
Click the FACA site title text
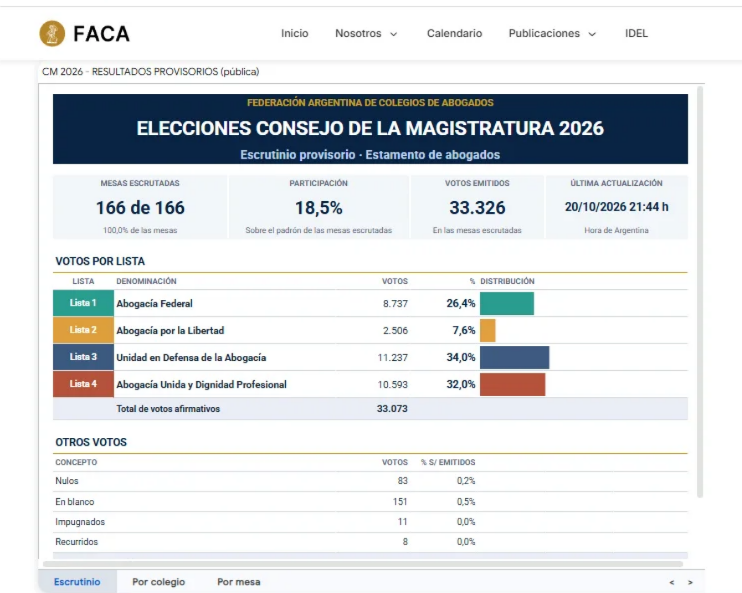tap(101, 34)
